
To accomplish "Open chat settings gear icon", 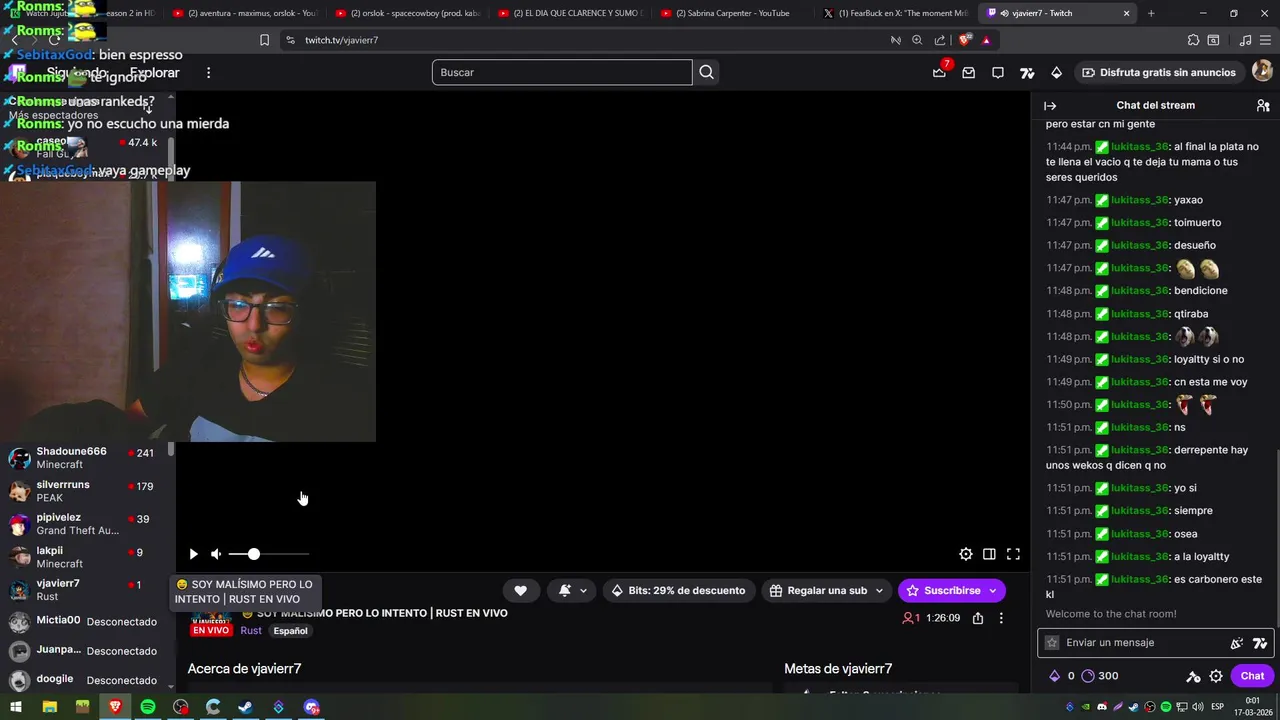I will [1216, 676].
